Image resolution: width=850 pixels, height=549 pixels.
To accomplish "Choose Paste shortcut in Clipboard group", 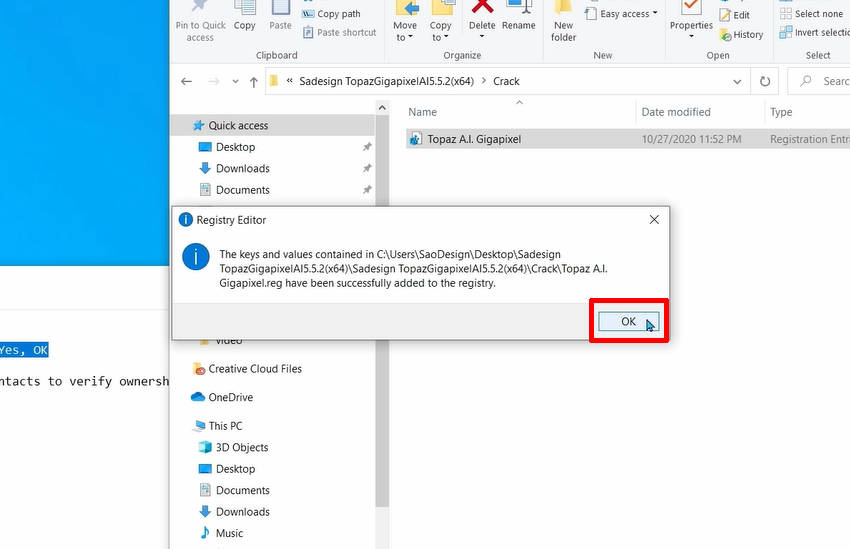I will pyautogui.click(x=339, y=33).
